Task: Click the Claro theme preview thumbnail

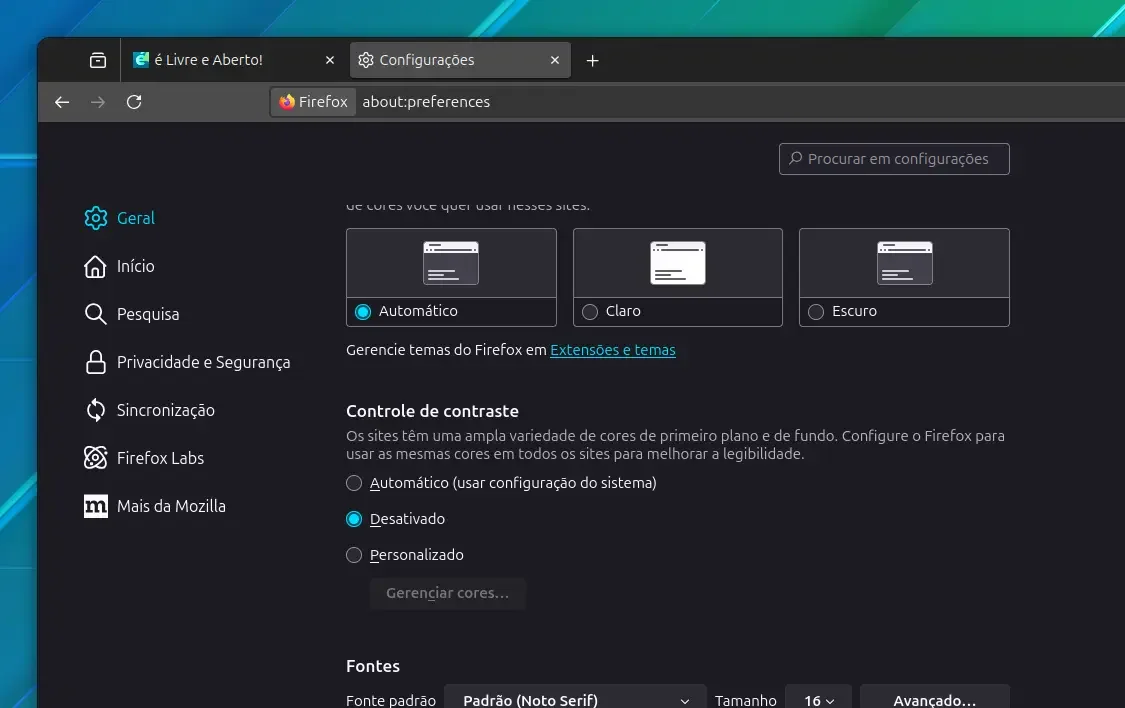Action: (677, 263)
